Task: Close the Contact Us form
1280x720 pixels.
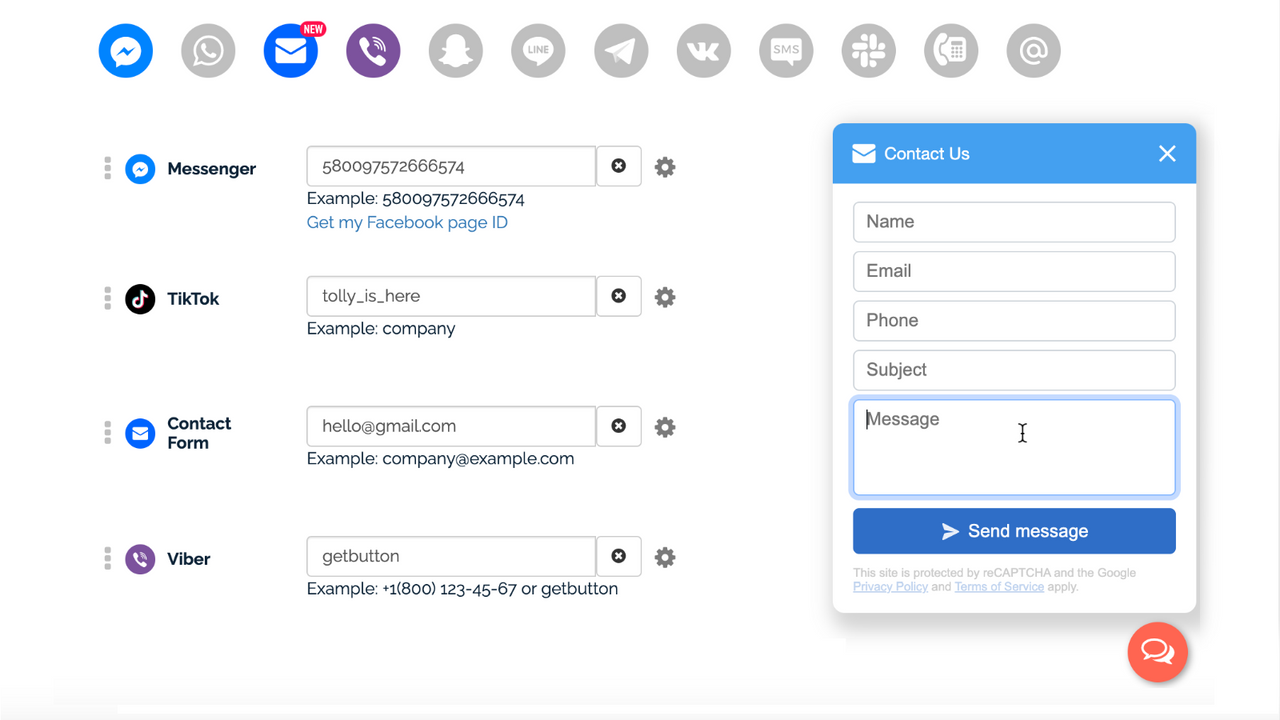Action: click(1167, 153)
